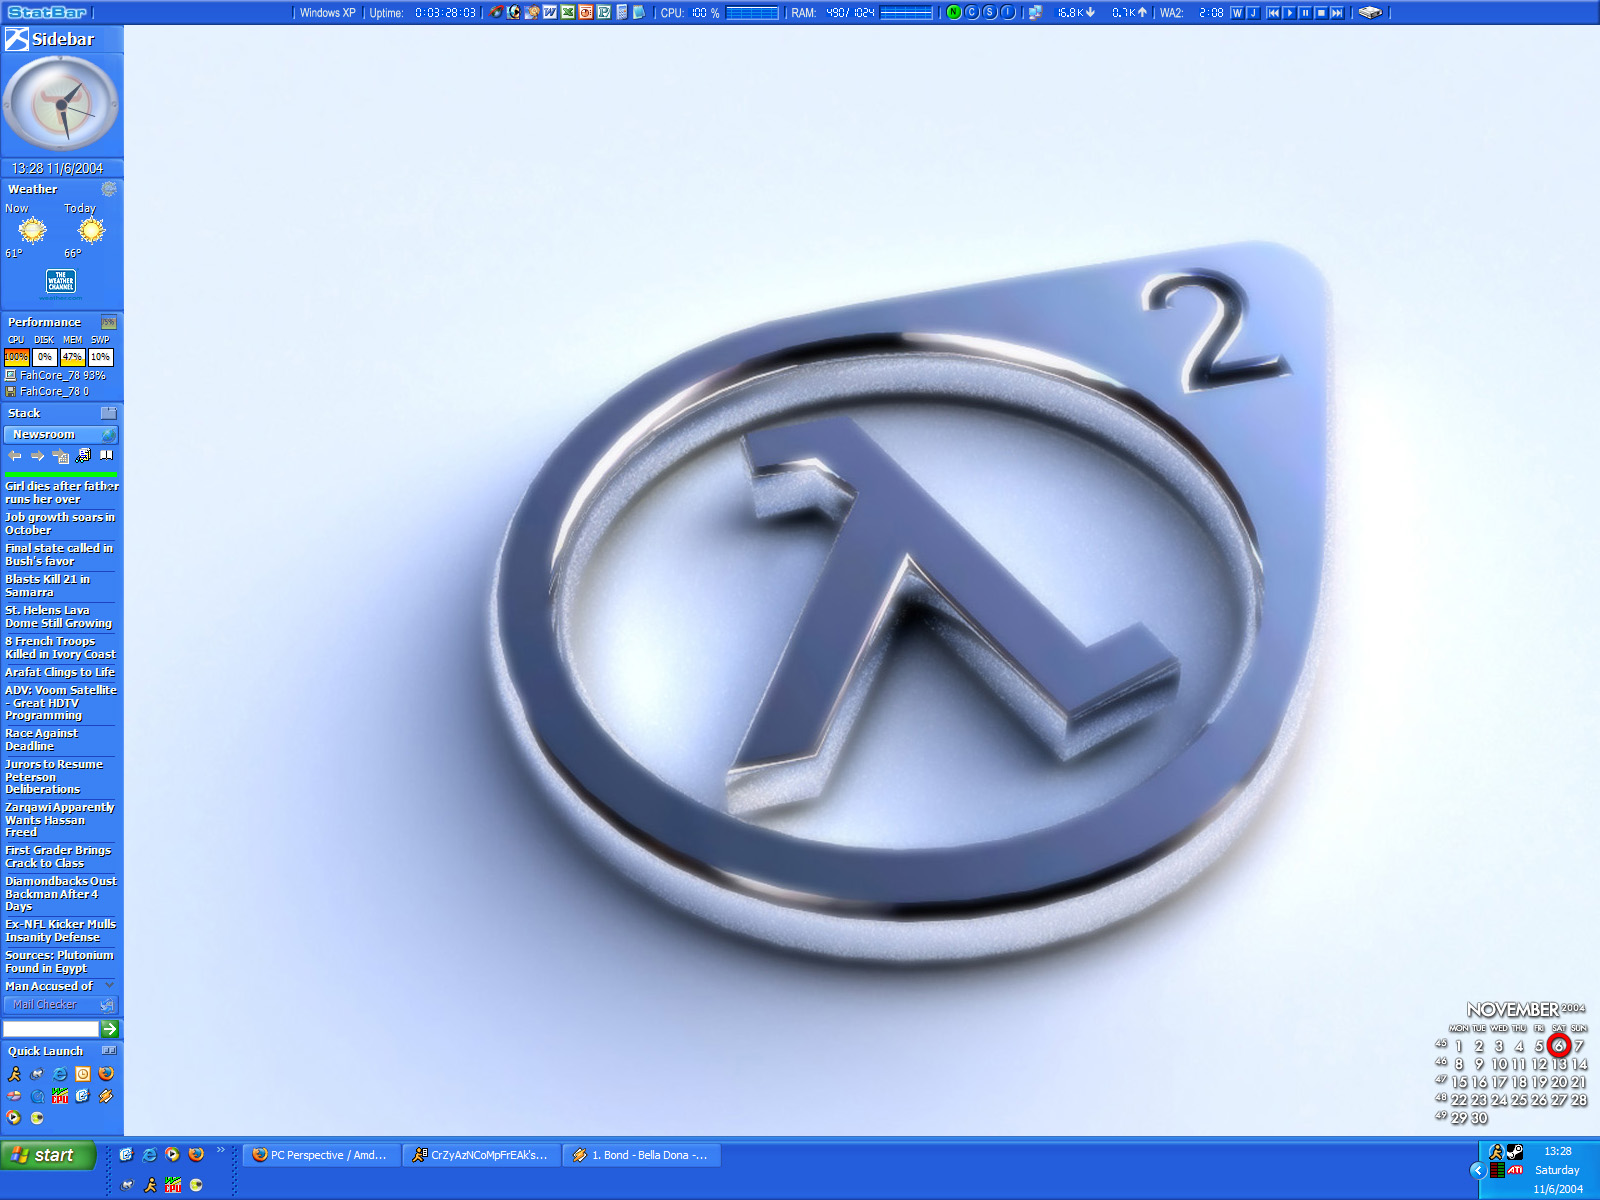Viewport: 1600px width, 1200px height.
Task: Click the RAM usage meter bar in StatBar
Action: coord(906,12)
